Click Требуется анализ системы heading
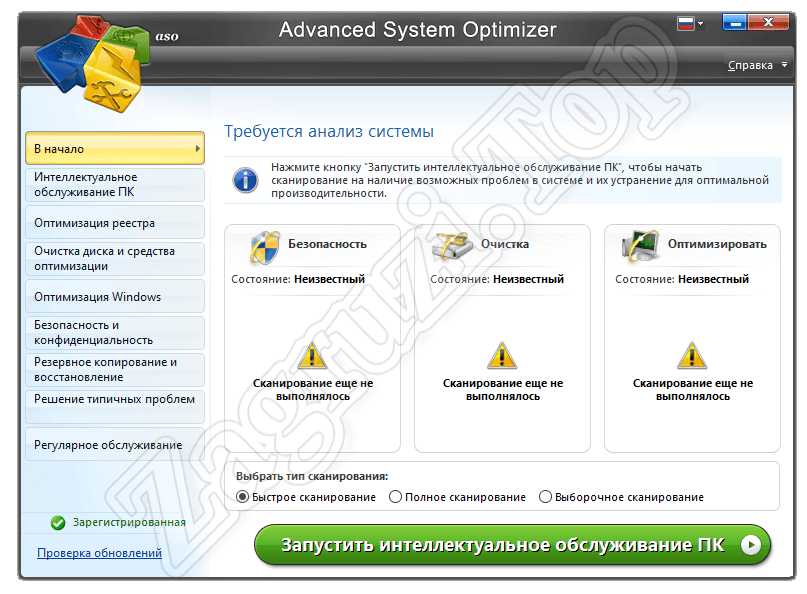The image size is (807, 594). (x=329, y=131)
